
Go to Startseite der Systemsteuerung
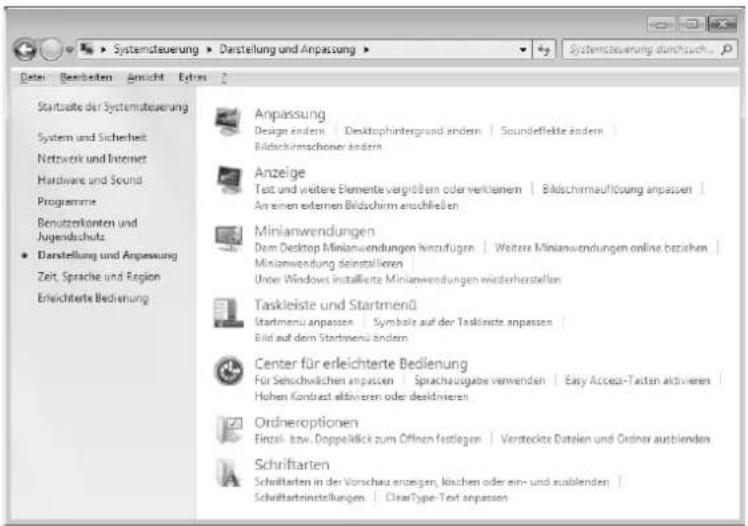tap(113, 107)
